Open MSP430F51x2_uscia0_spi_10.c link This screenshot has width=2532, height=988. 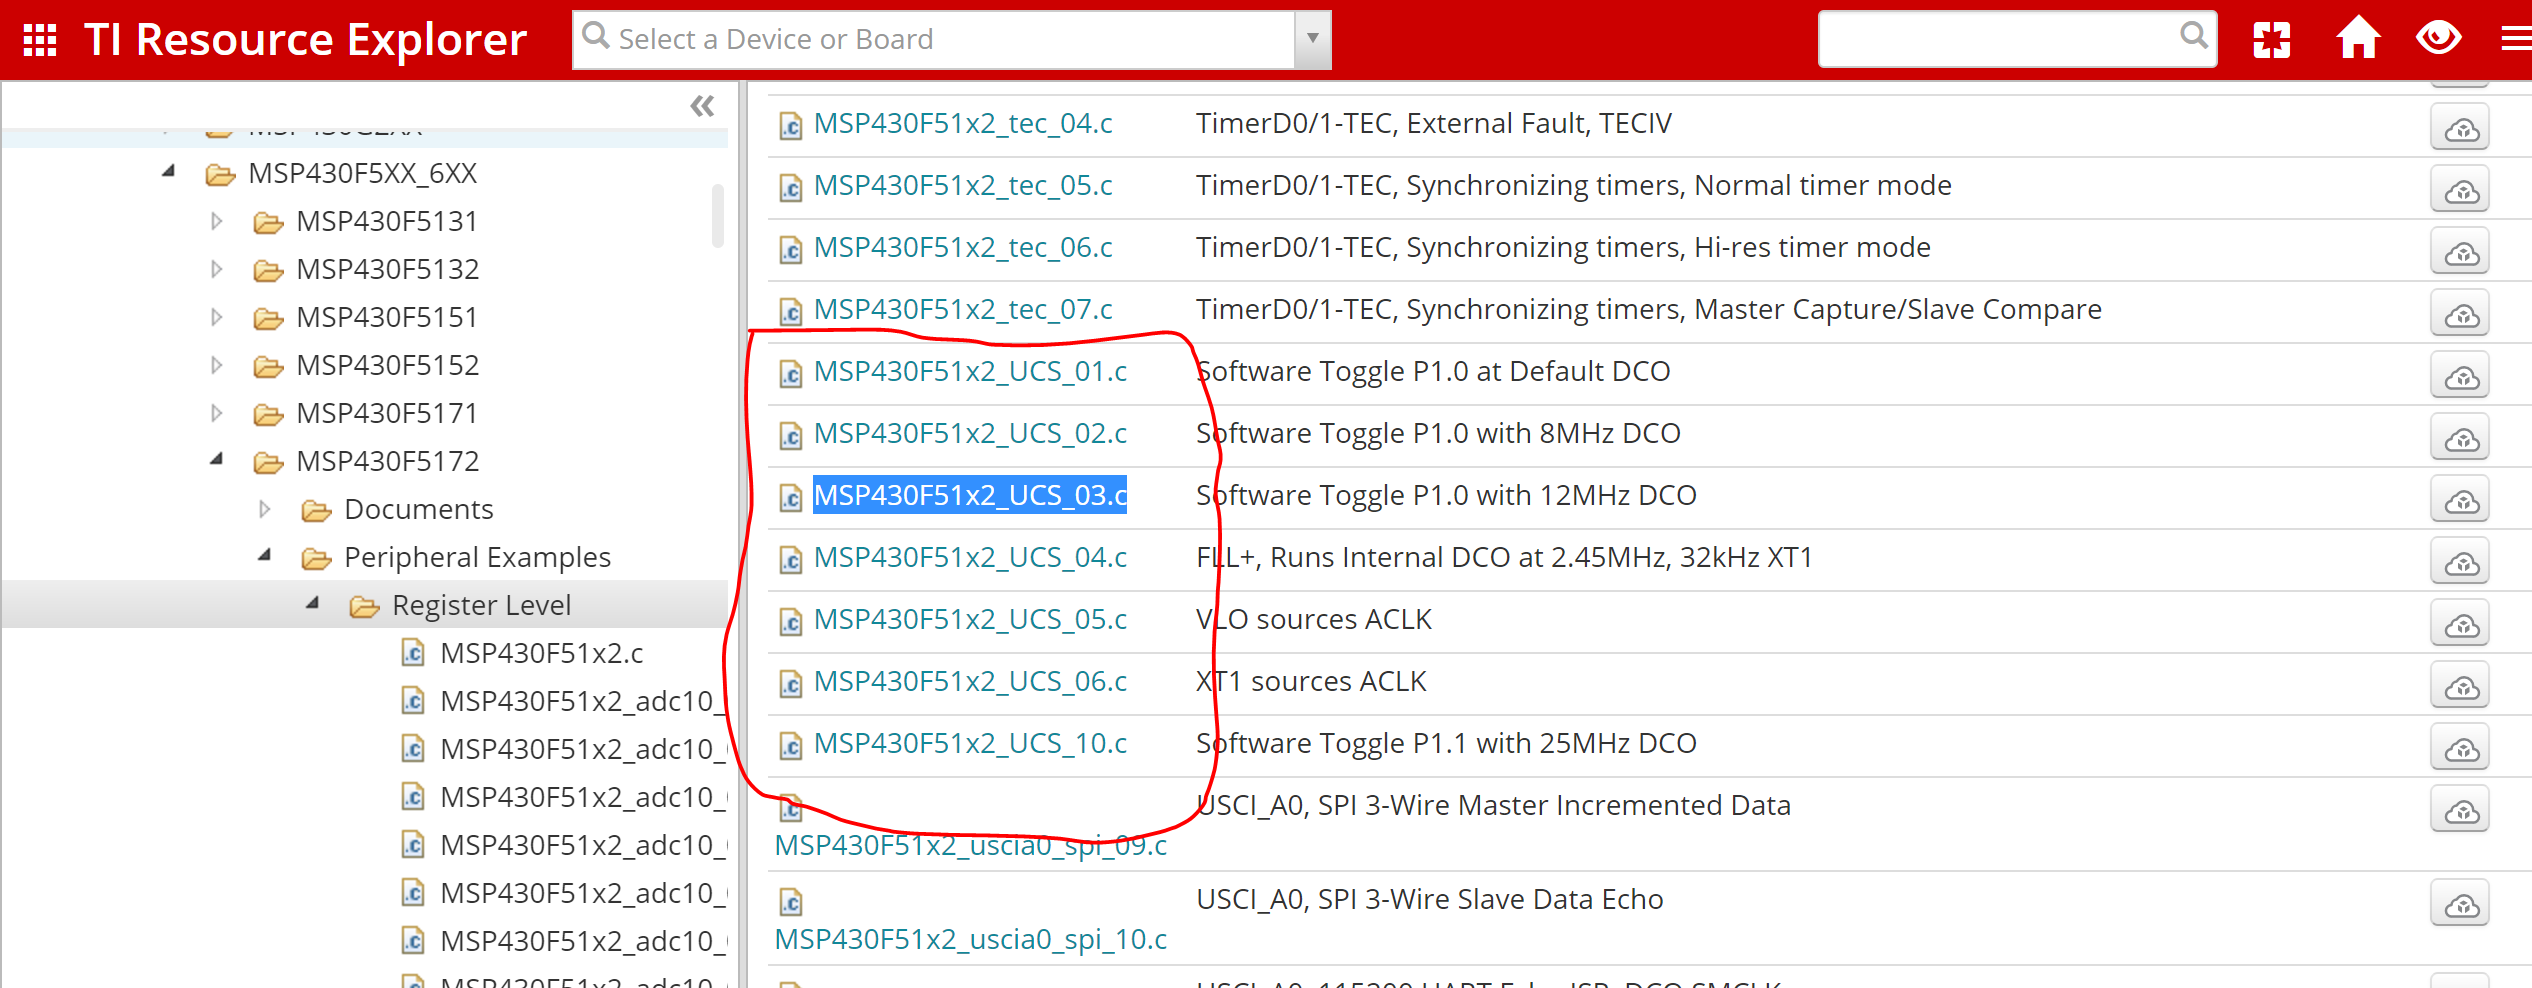(971, 938)
